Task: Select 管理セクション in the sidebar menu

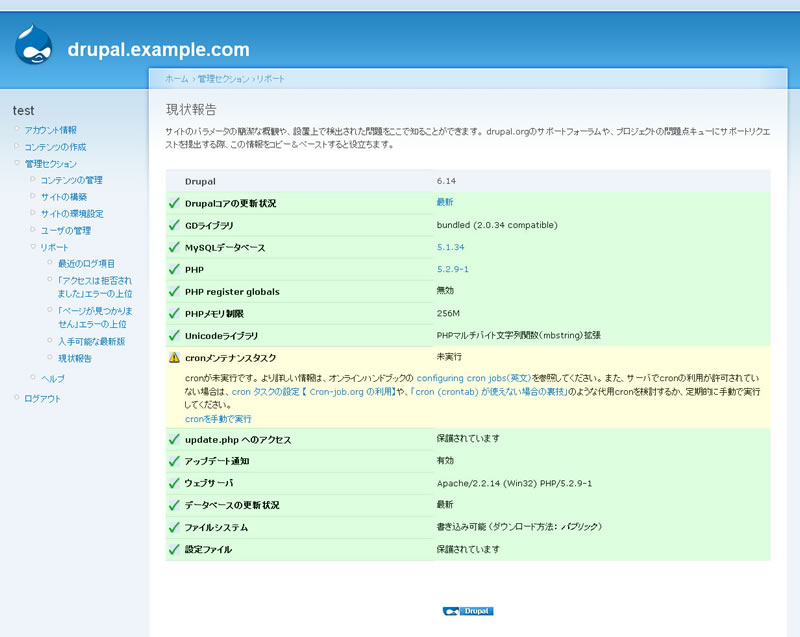Action: click(x=51, y=164)
